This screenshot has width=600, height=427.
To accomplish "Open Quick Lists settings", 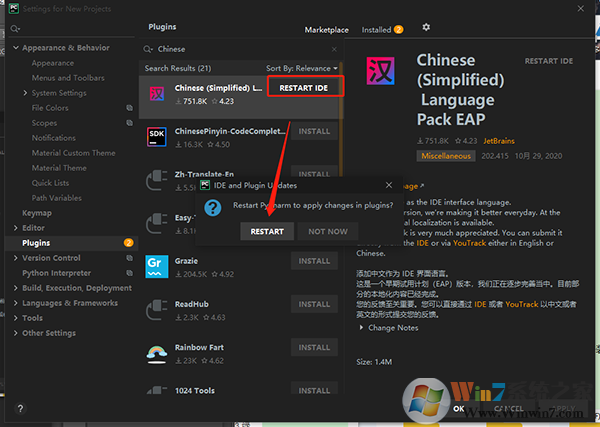I will click(51, 183).
